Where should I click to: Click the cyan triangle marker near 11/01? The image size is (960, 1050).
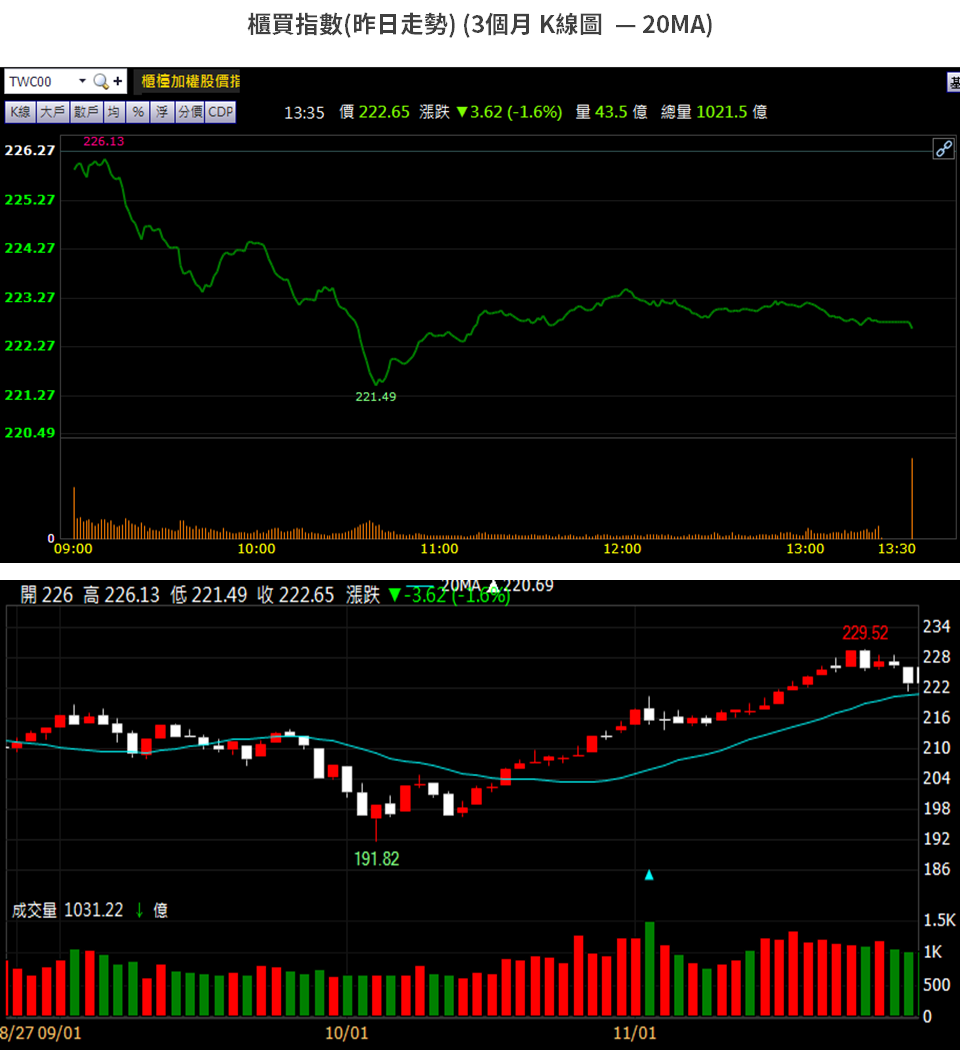tap(649, 875)
